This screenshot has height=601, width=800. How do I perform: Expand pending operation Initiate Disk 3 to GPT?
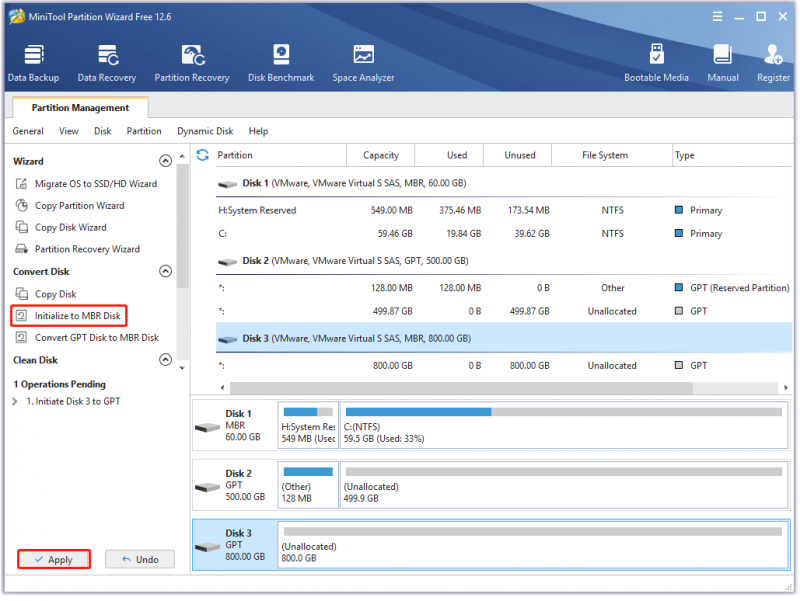point(15,402)
